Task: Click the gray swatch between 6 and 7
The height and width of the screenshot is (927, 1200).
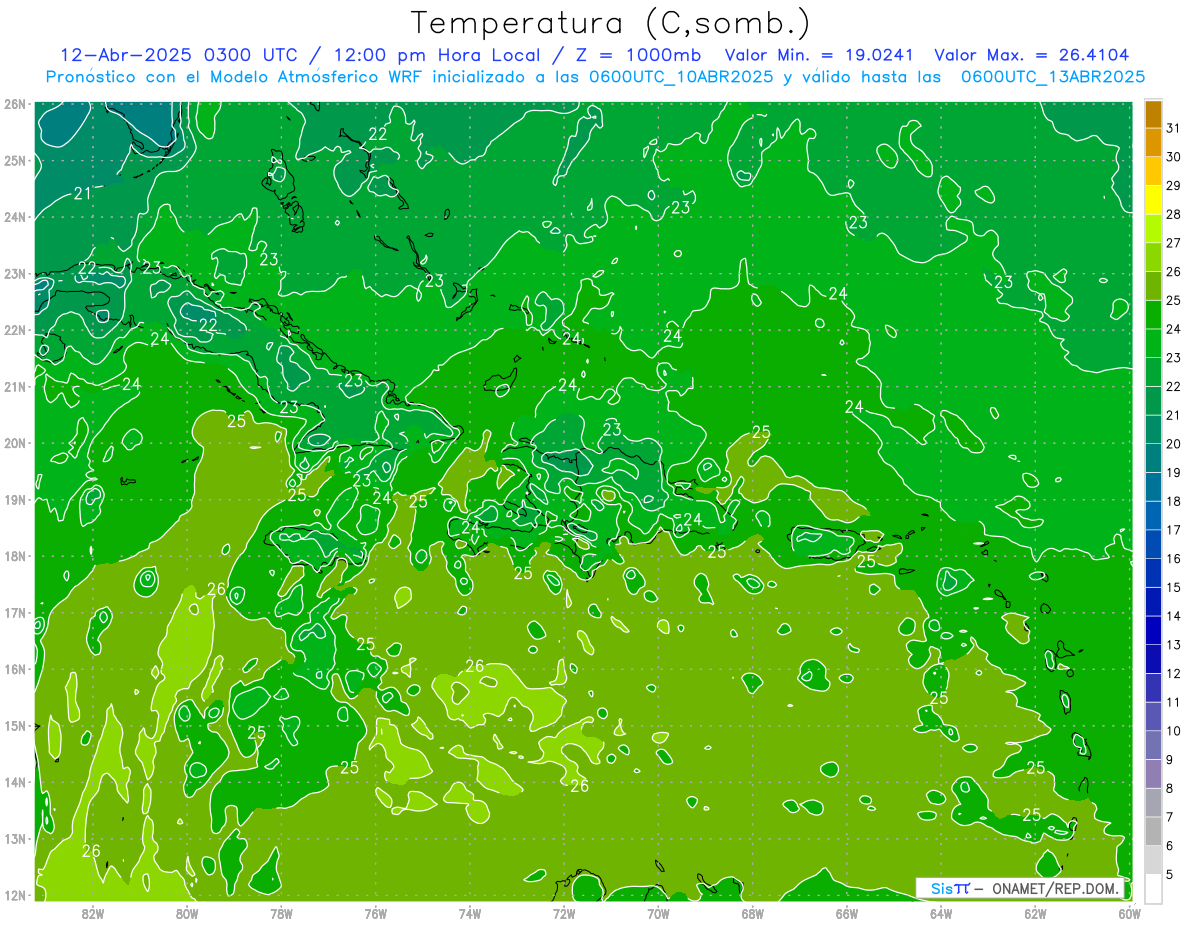Action: click(x=1153, y=831)
